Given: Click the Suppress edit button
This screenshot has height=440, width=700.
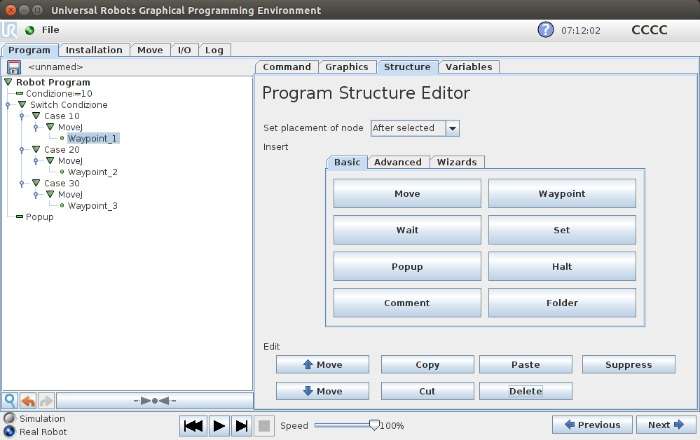Looking at the screenshot, I should (629, 365).
